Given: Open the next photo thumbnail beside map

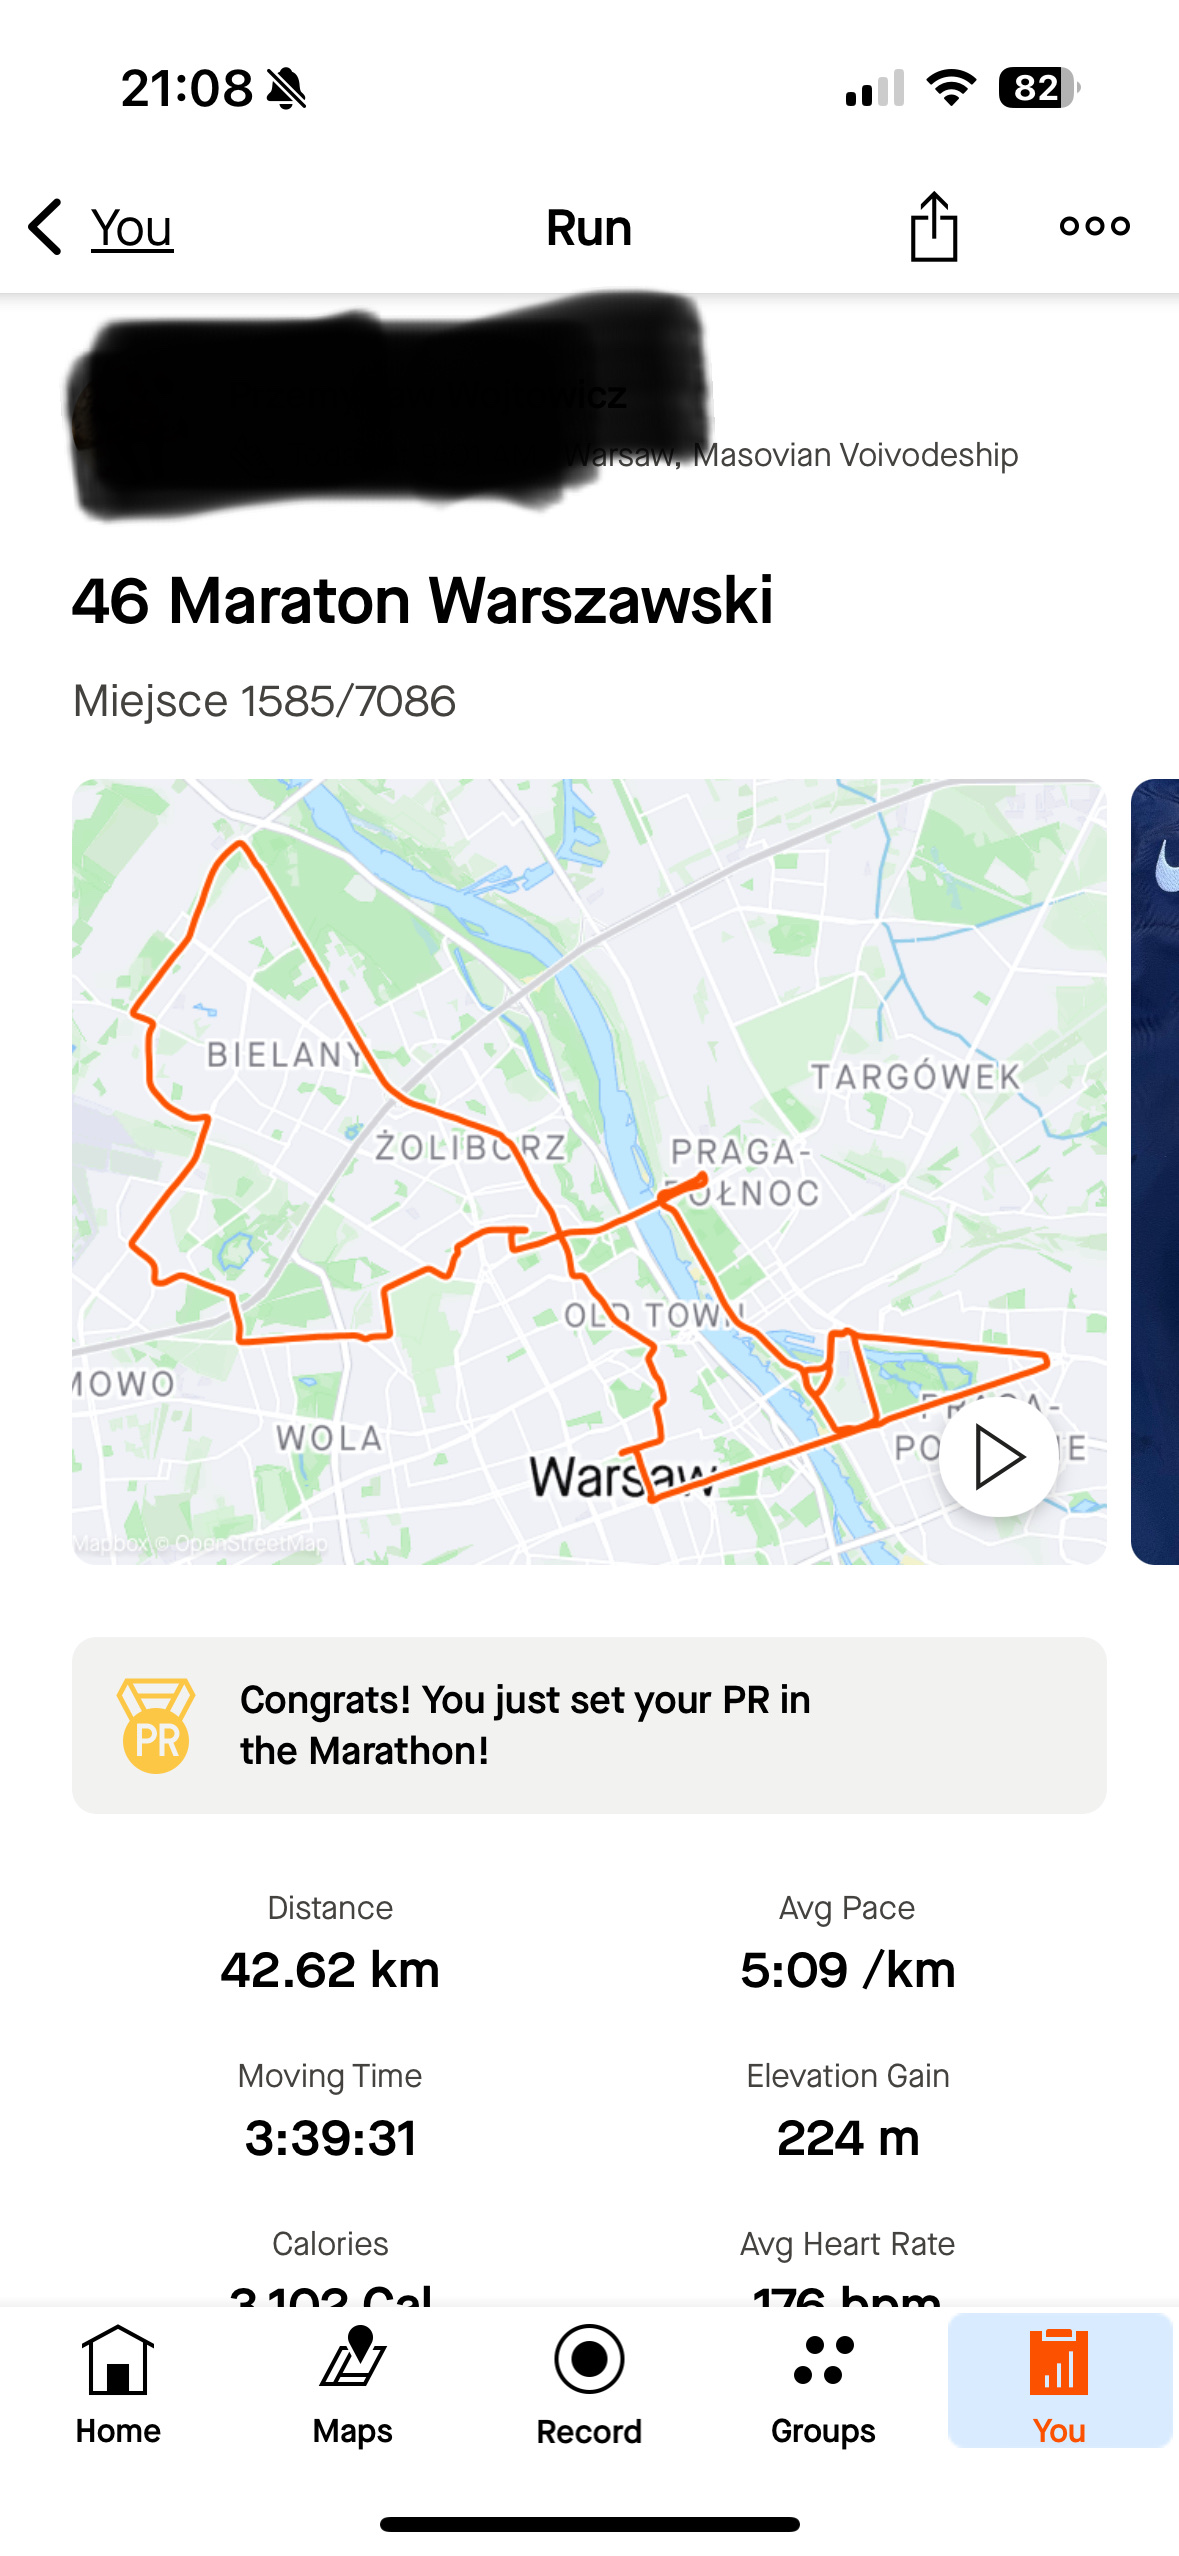Looking at the screenshot, I should [x=1155, y=1170].
